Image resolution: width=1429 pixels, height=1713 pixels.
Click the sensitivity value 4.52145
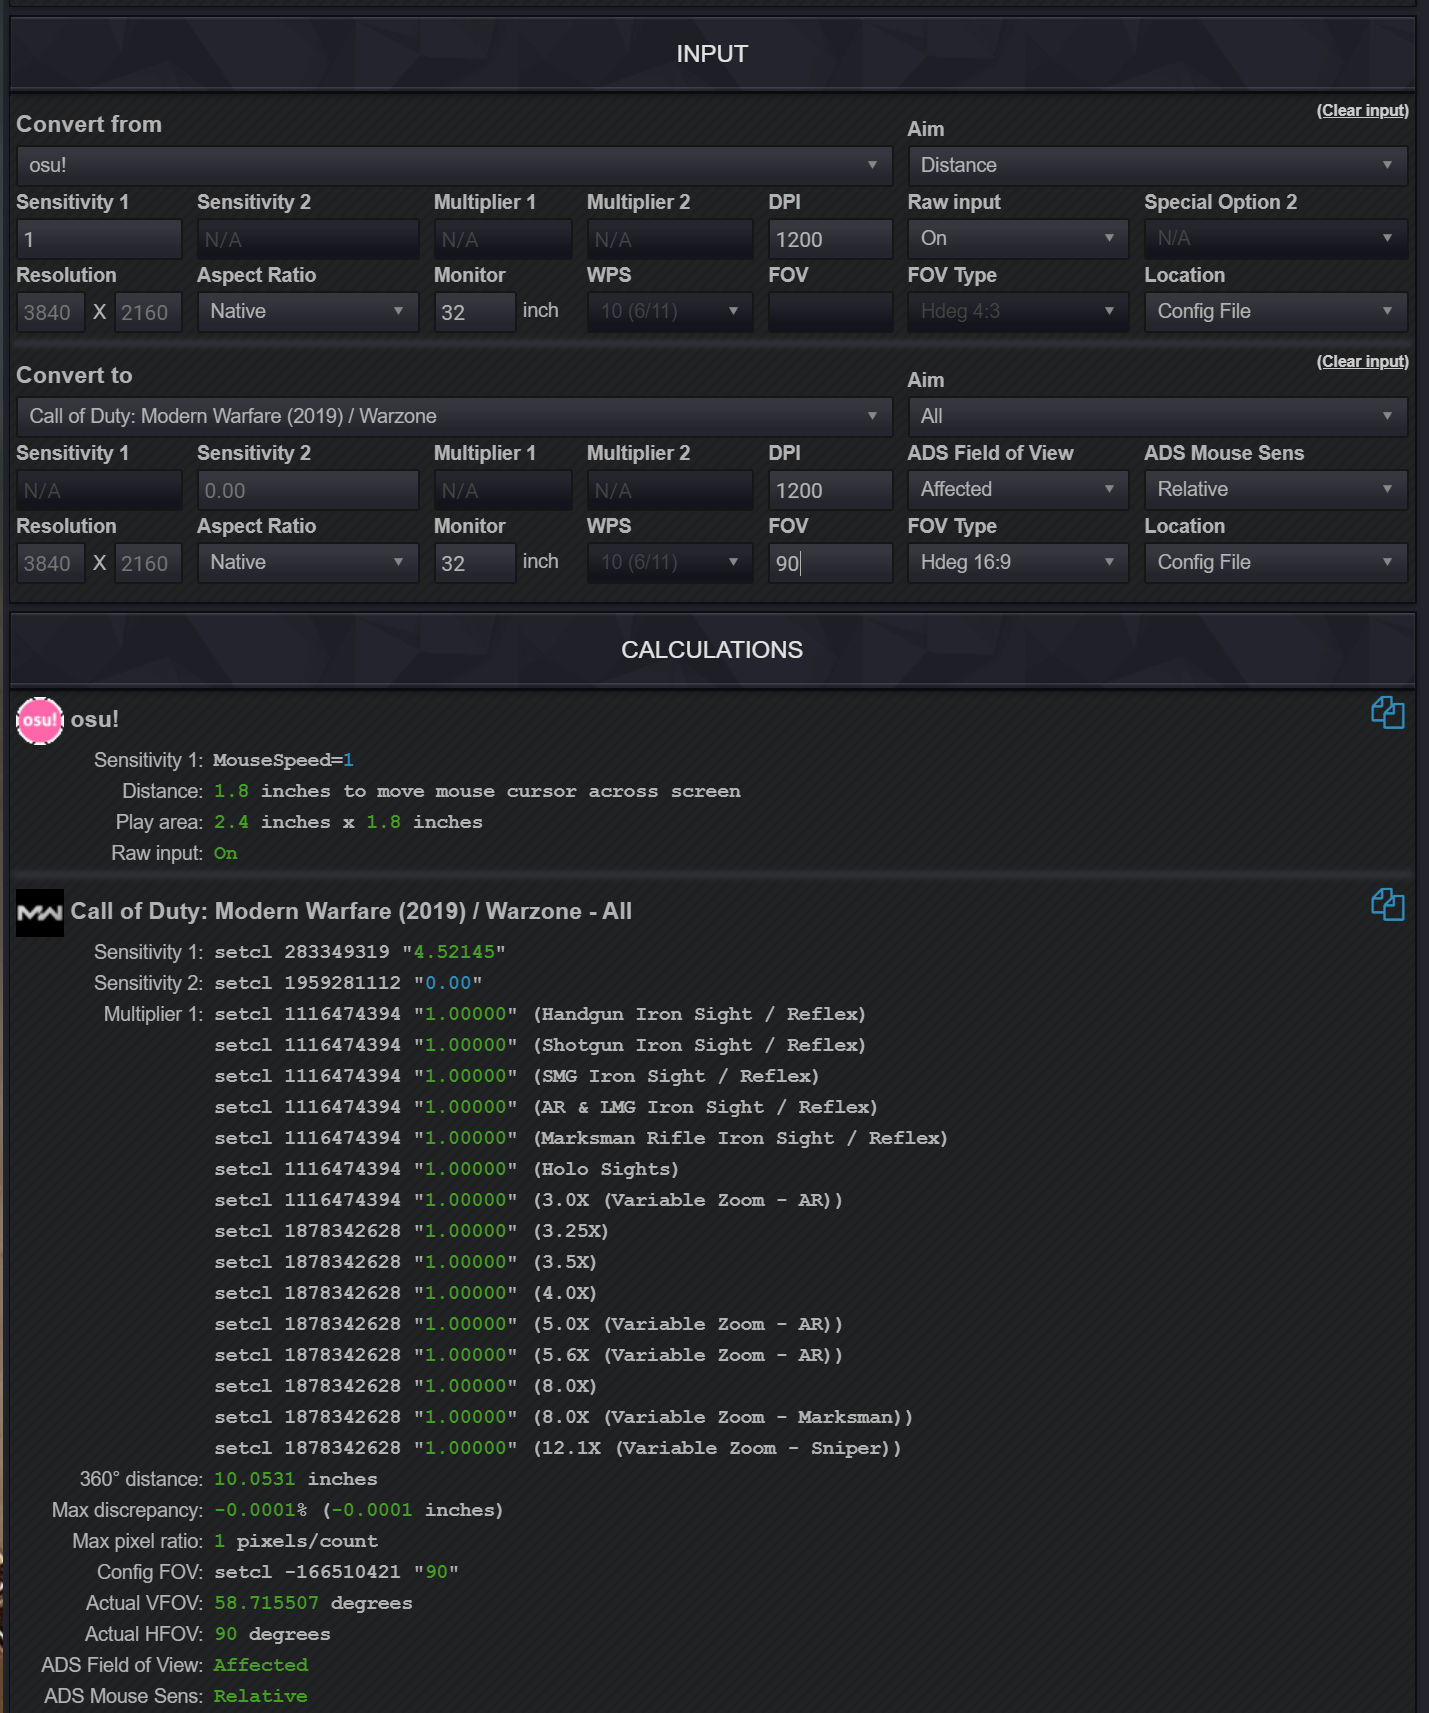click(454, 952)
